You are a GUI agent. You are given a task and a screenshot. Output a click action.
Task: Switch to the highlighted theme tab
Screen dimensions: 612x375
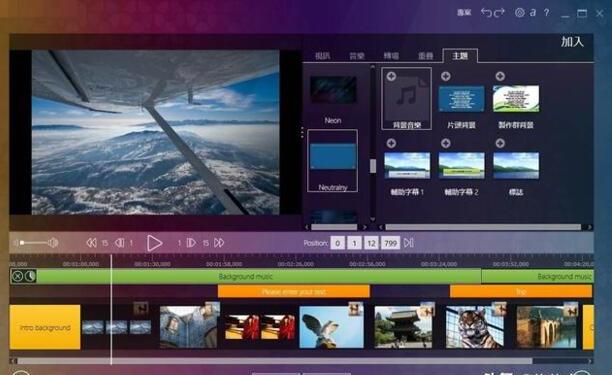click(x=460, y=56)
